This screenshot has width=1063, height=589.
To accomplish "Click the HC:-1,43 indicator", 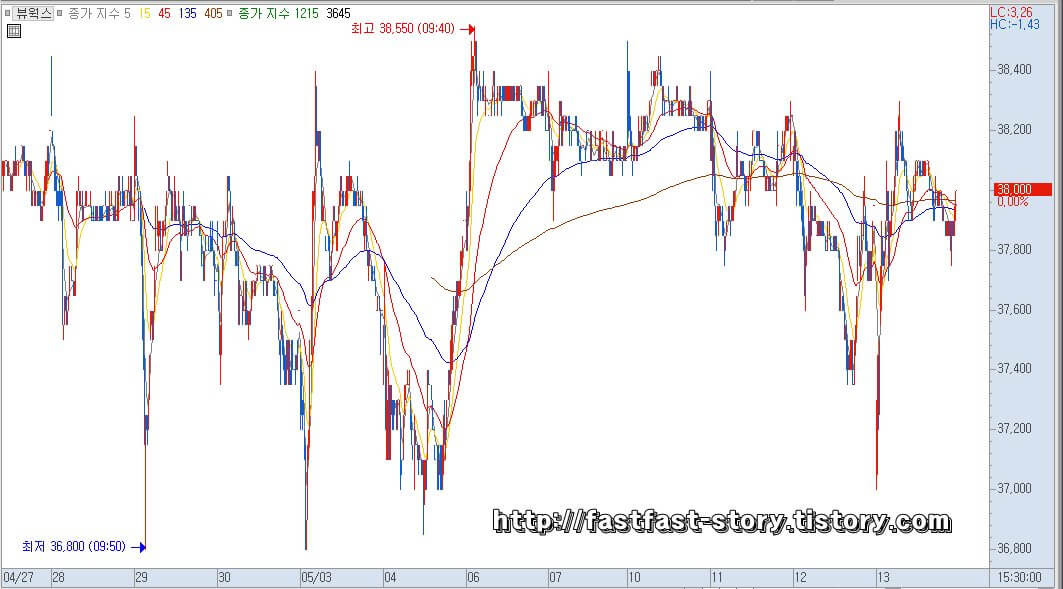I will [x=1015, y=24].
